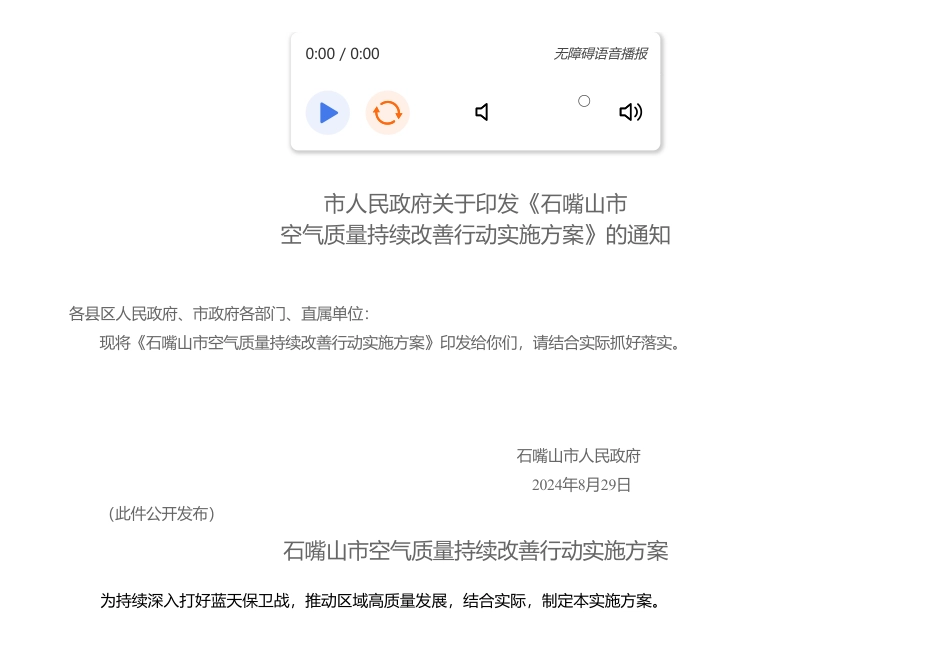Viewport: 950px width, 672px height.
Task: Click the volume-down speaker icon
Action: 482,112
